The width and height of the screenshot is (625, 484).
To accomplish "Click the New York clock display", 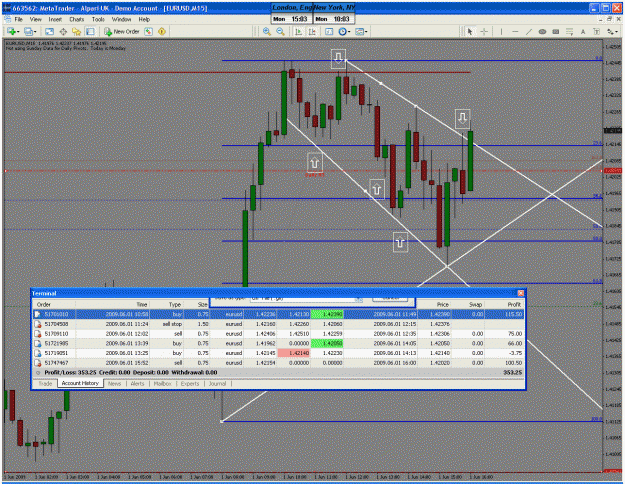I will point(334,14).
